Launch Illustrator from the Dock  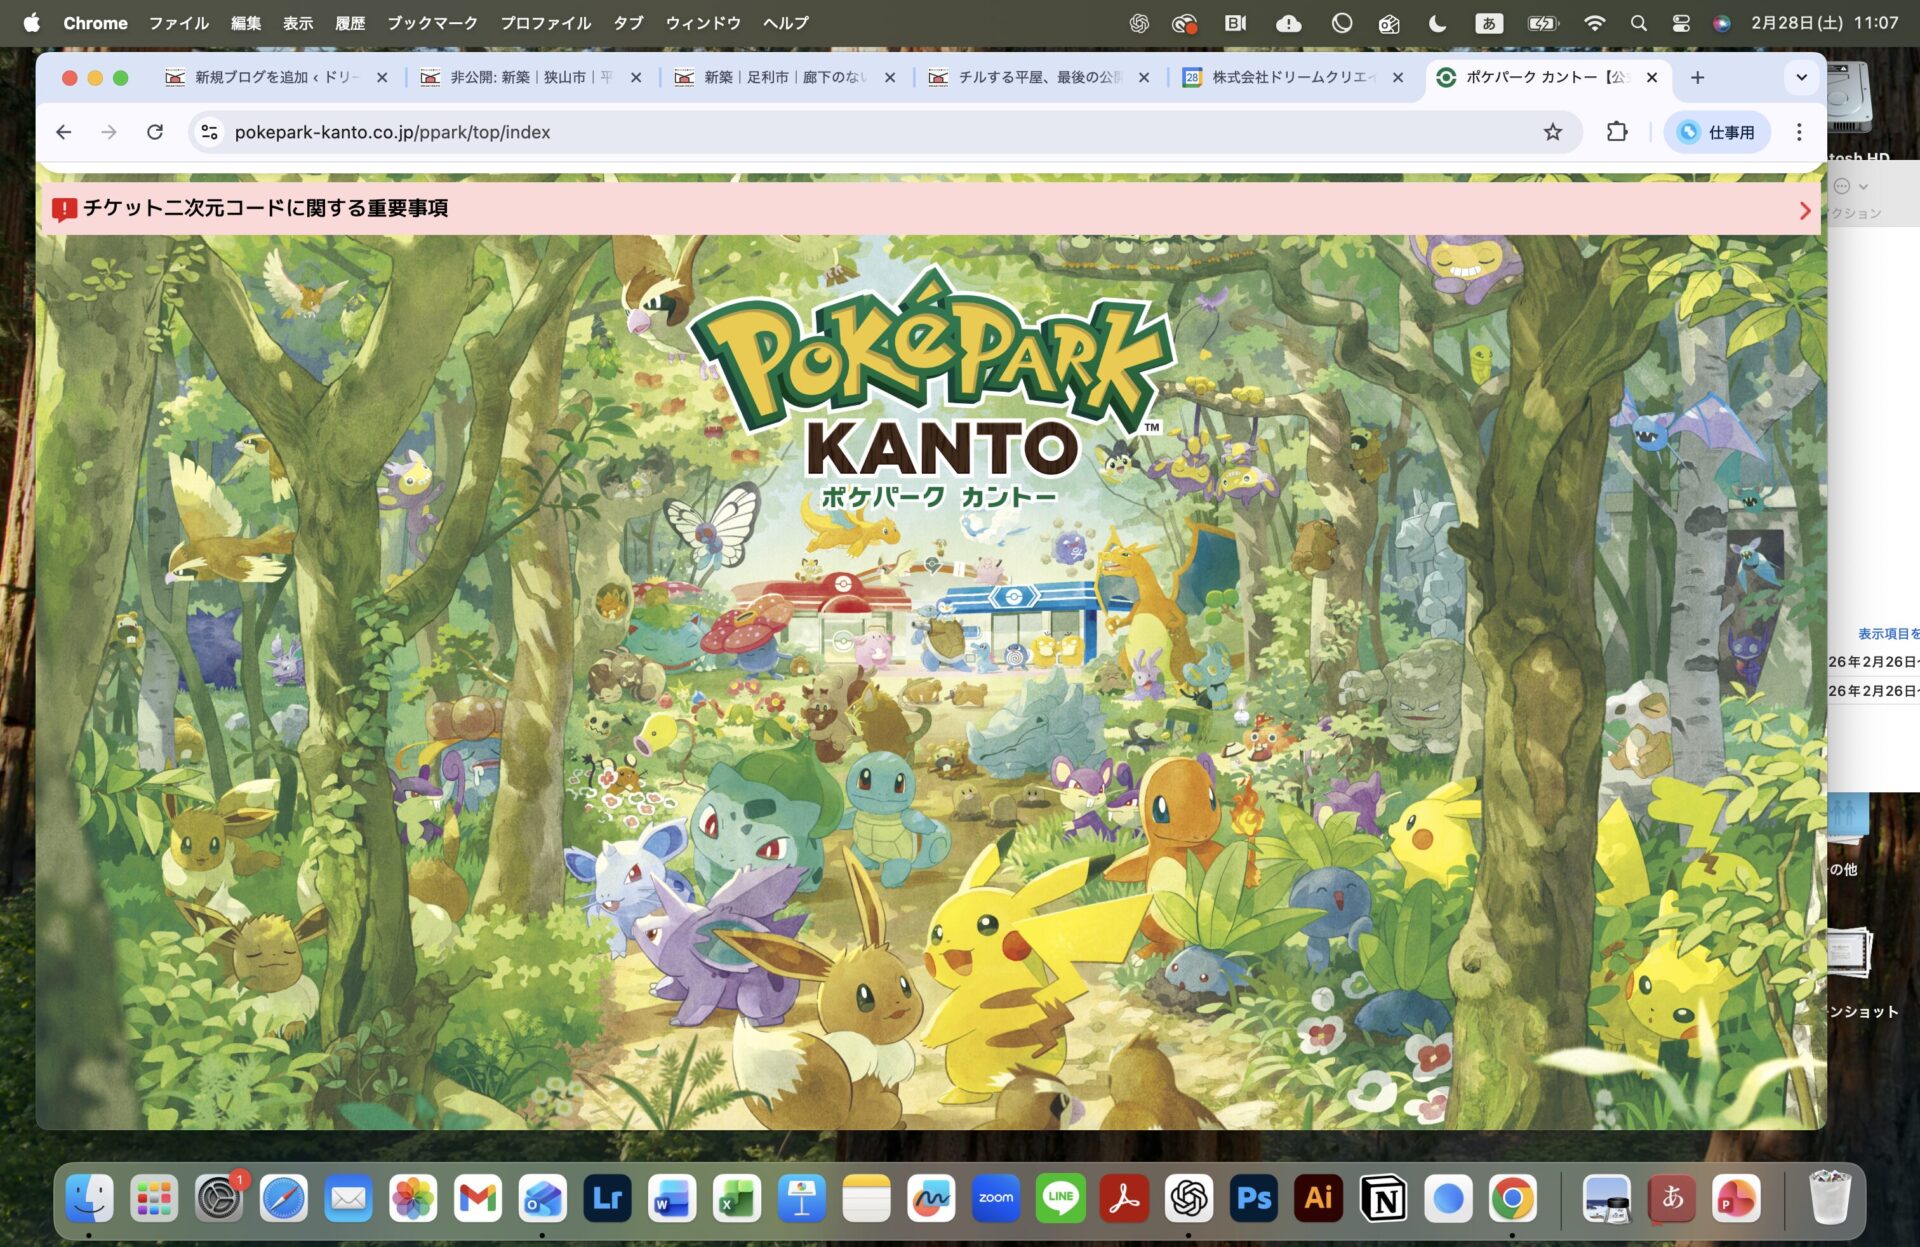[x=1319, y=1197]
